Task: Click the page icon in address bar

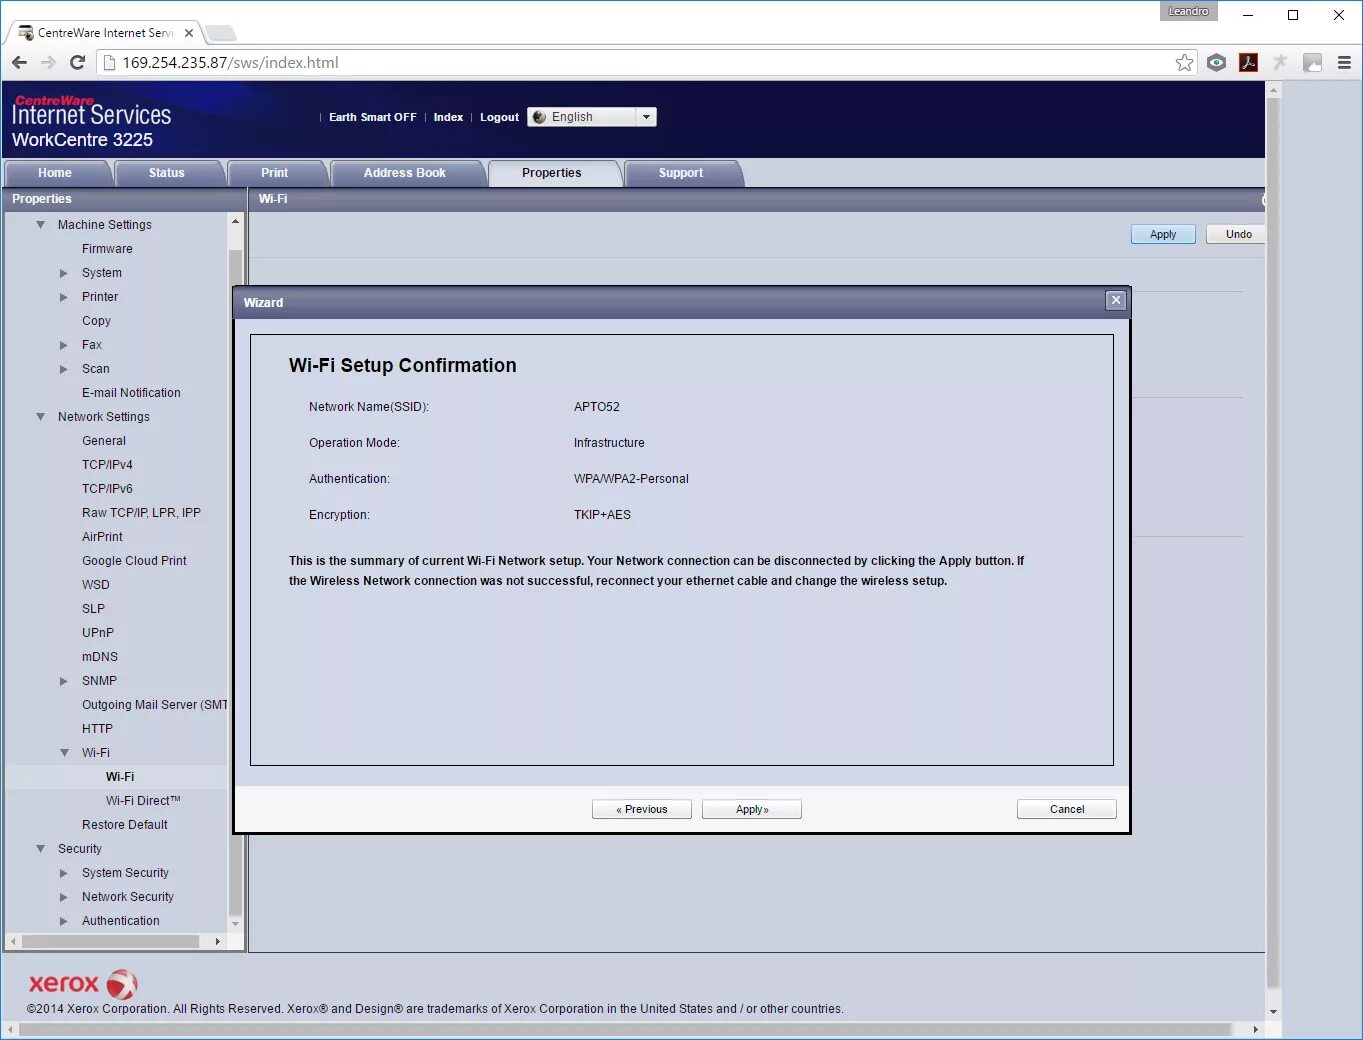Action: point(110,63)
